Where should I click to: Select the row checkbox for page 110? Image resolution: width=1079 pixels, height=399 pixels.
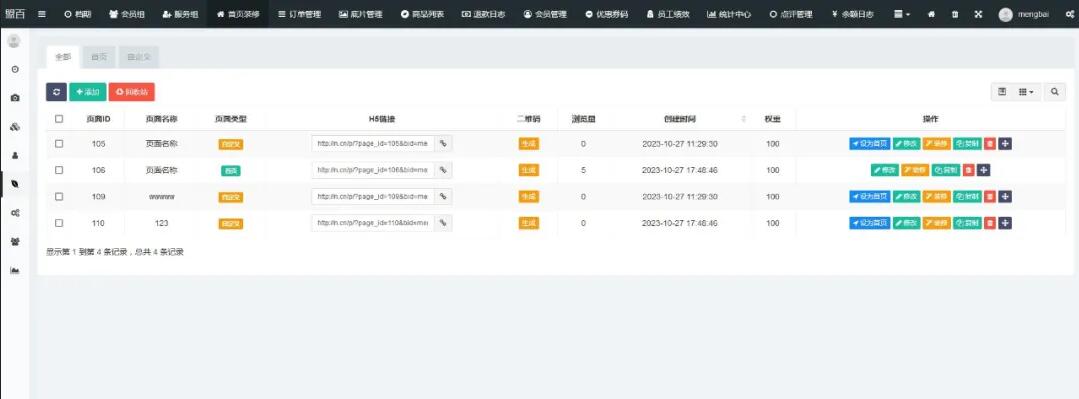[59, 223]
